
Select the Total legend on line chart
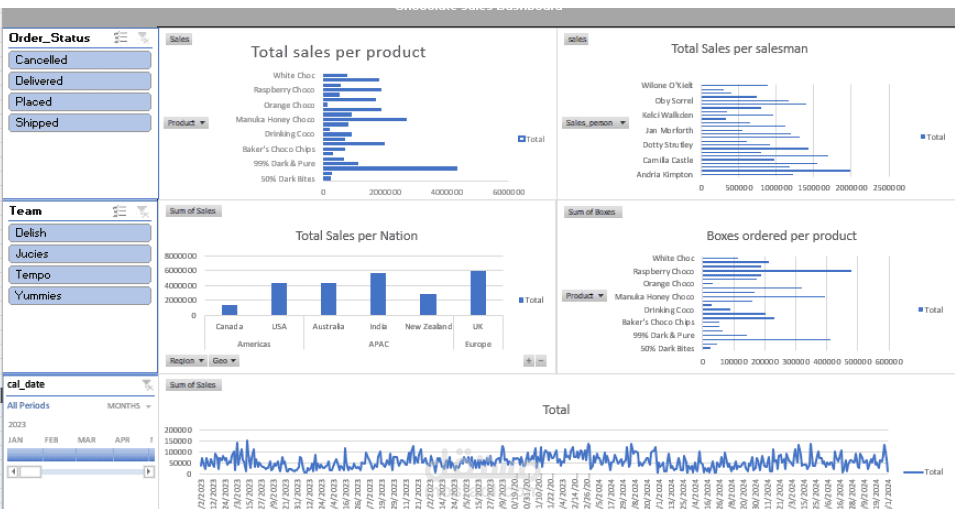[x=923, y=472]
